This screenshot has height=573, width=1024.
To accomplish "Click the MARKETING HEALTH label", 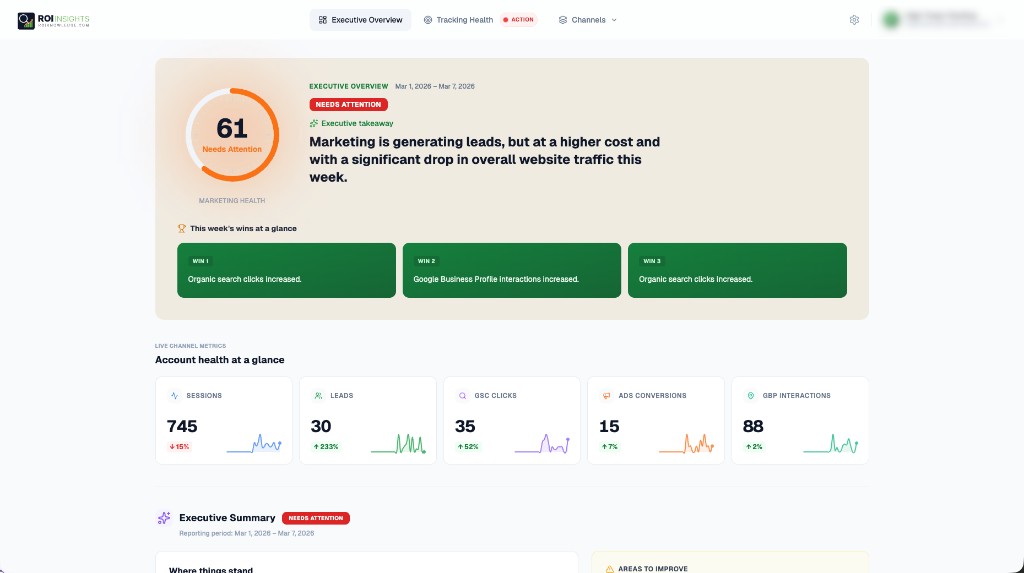I will [x=232, y=201].
